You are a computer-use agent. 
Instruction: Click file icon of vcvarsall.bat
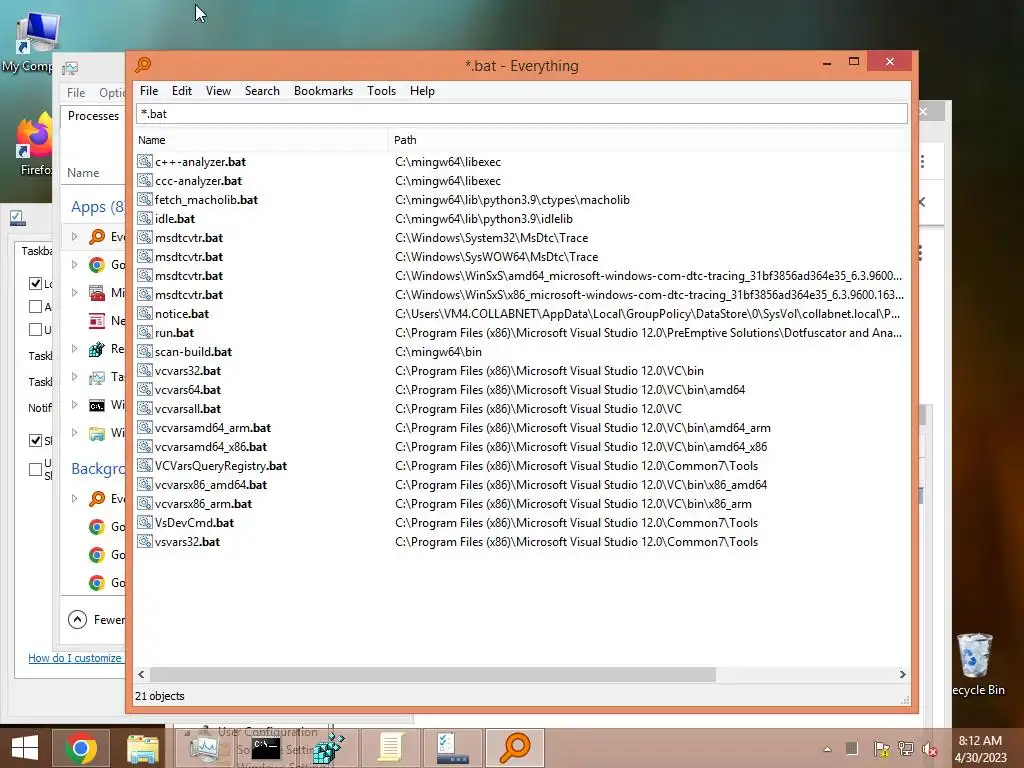click(x=145, y=408)
